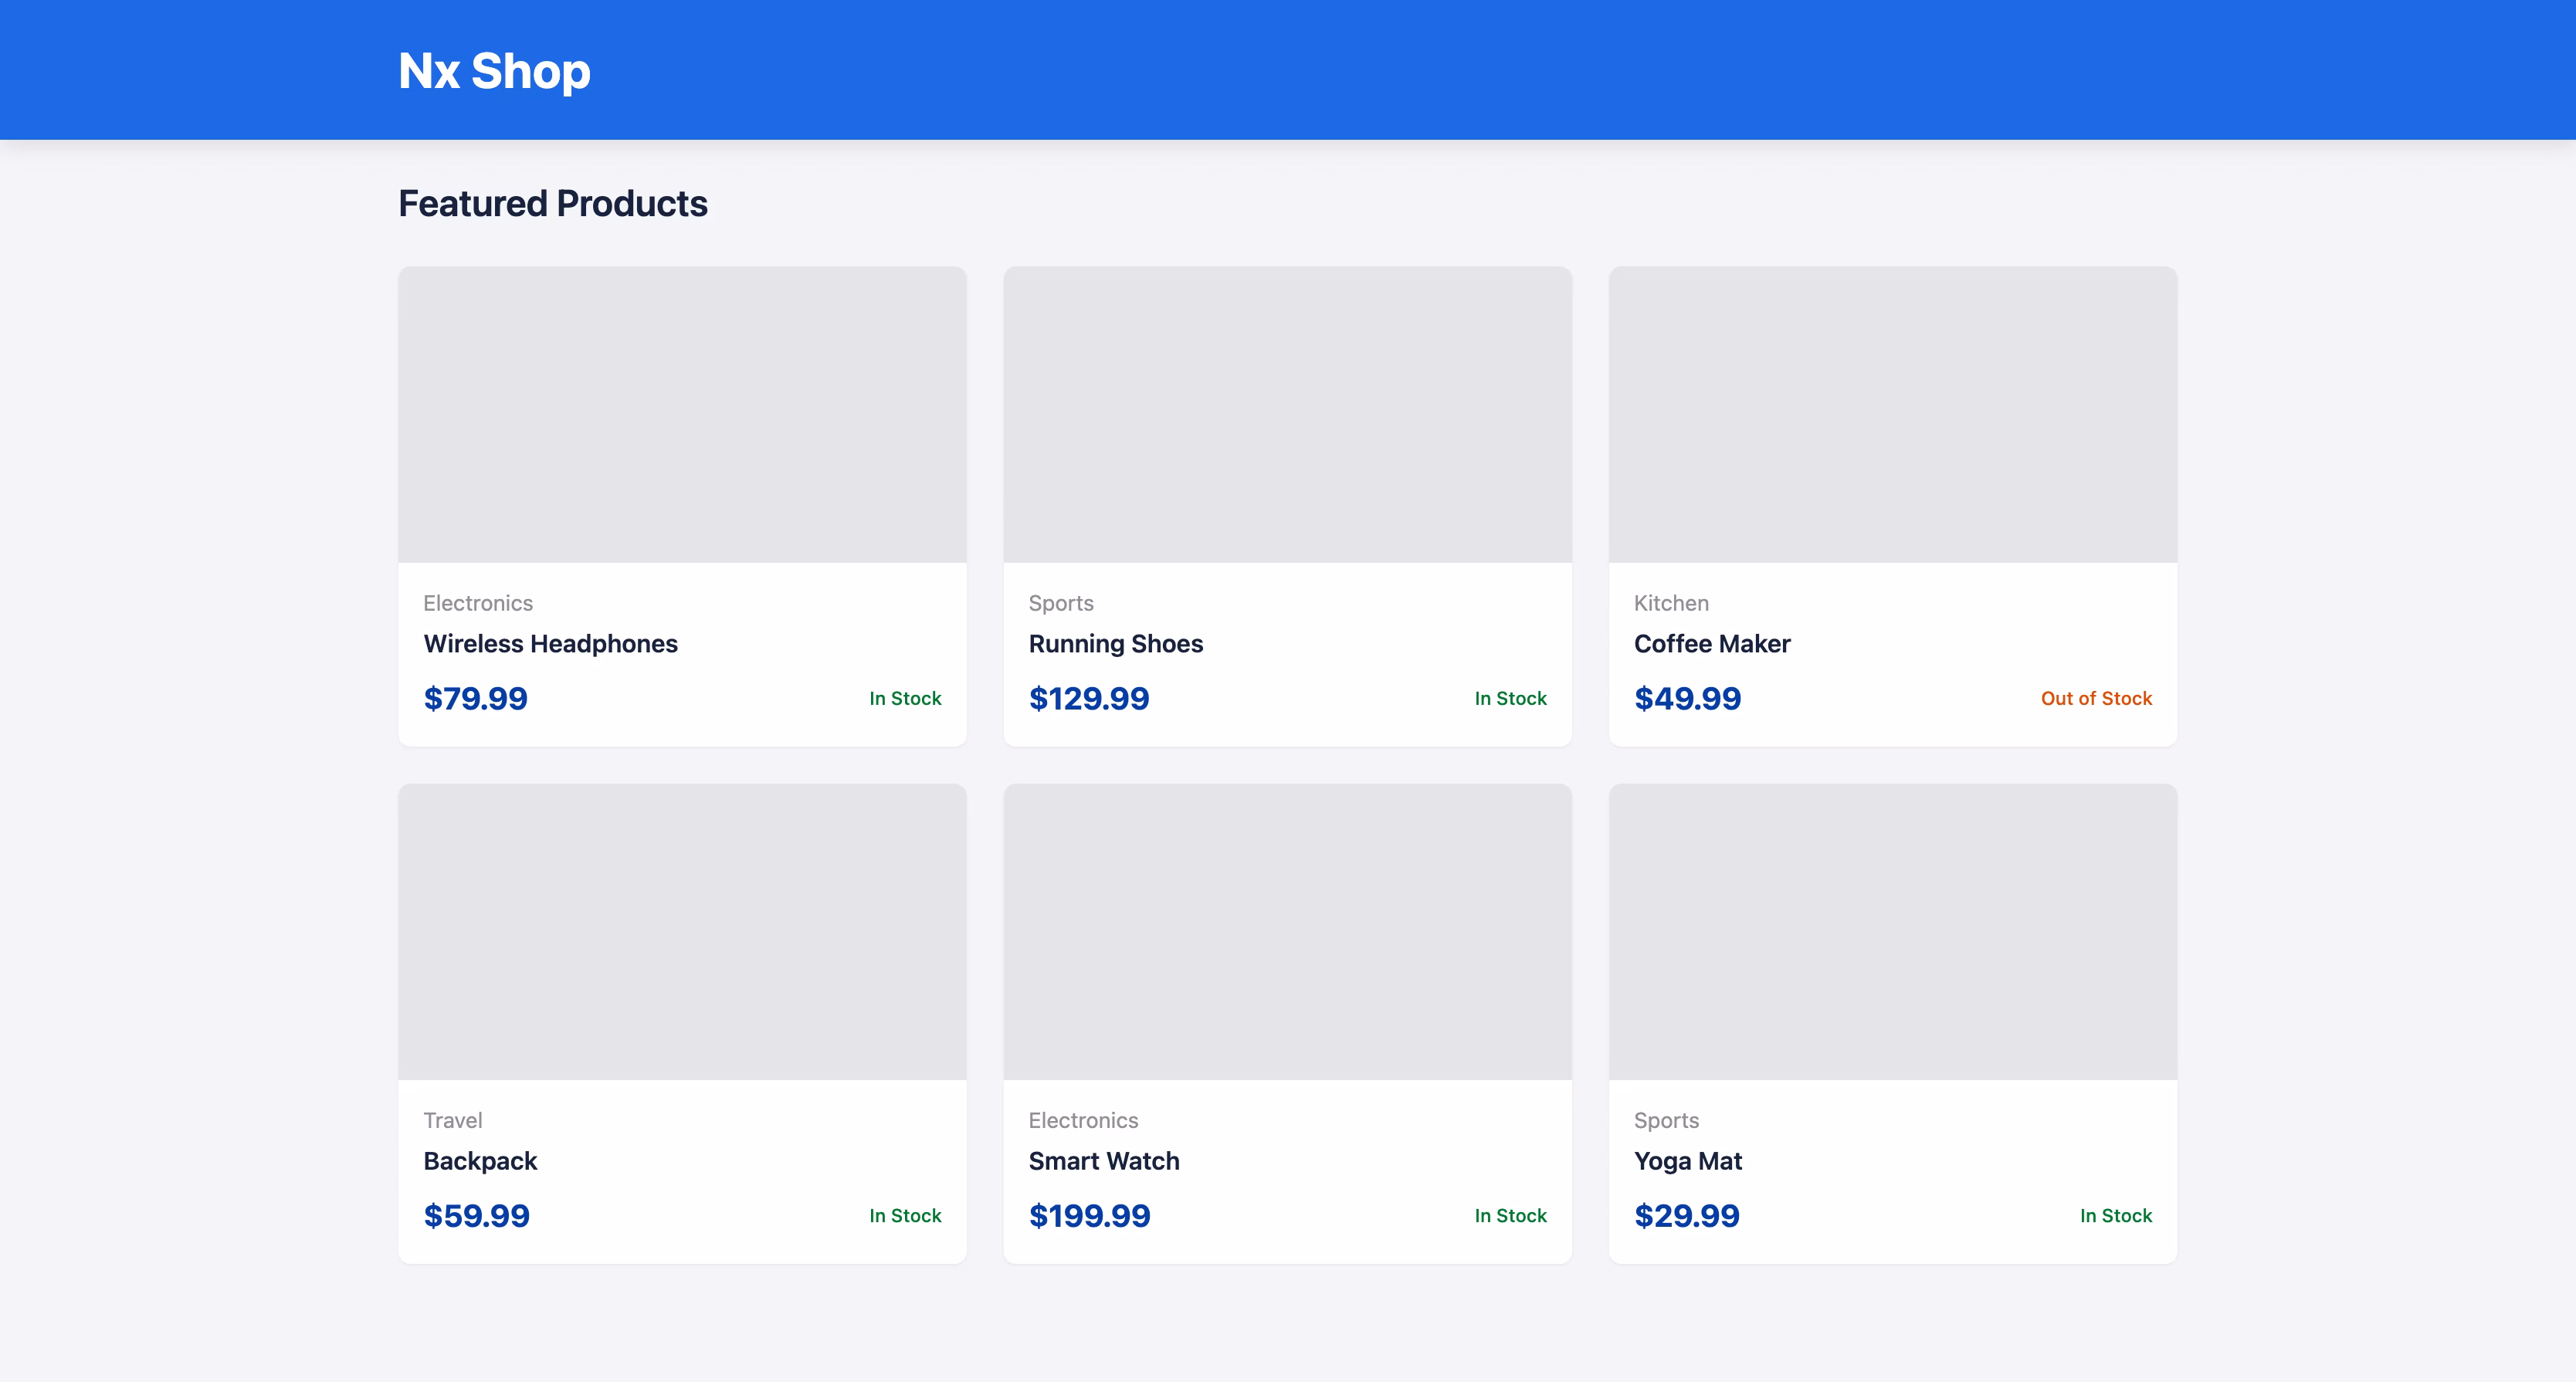Select the Travel category label on Backpack
The height and width of the screenshot is (1382, 2576).
click(452, 1120)
